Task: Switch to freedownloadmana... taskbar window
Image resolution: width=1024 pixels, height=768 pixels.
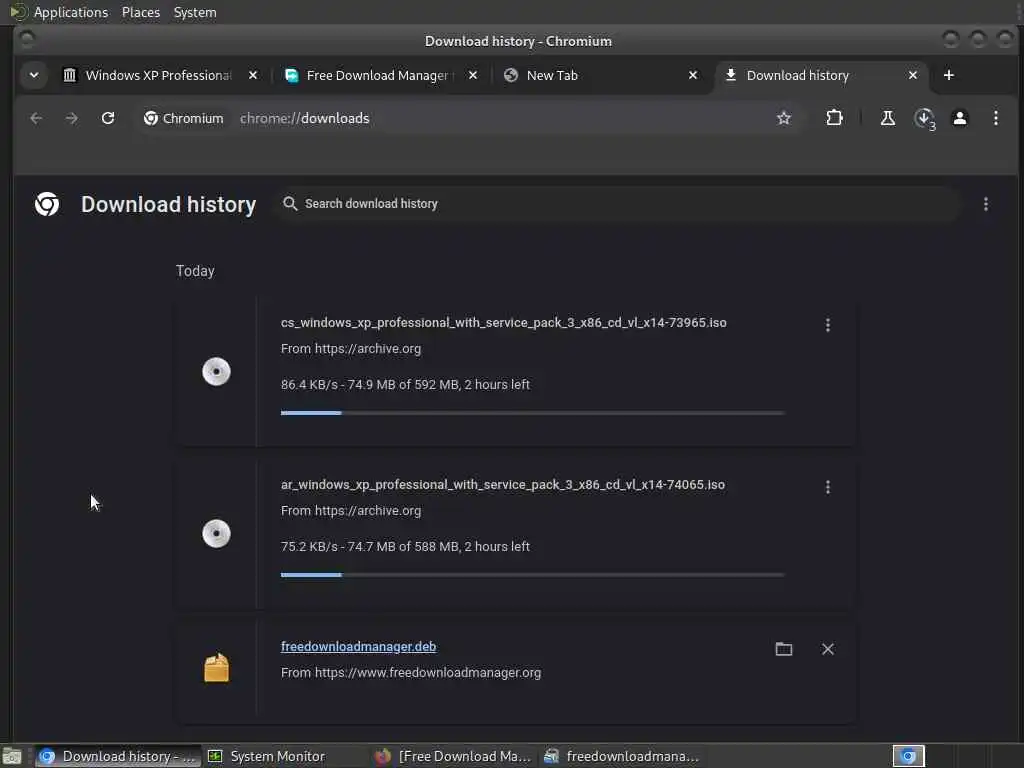Action: coord(622,756)
